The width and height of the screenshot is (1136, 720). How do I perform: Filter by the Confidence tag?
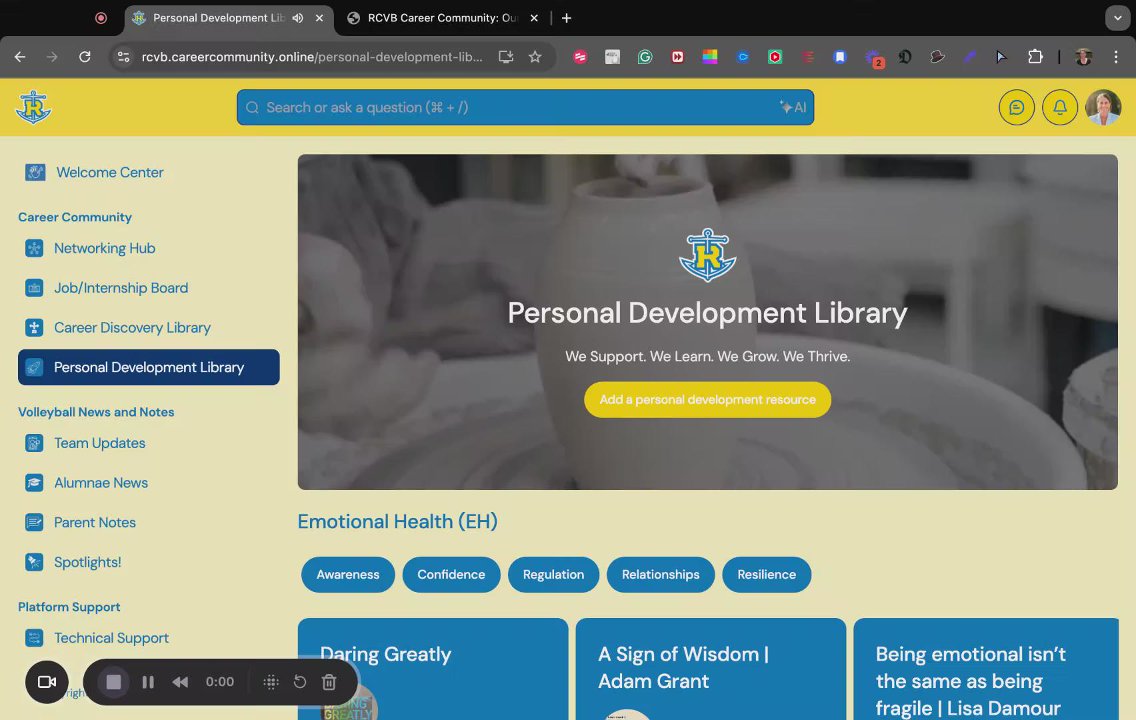[451, 575]
